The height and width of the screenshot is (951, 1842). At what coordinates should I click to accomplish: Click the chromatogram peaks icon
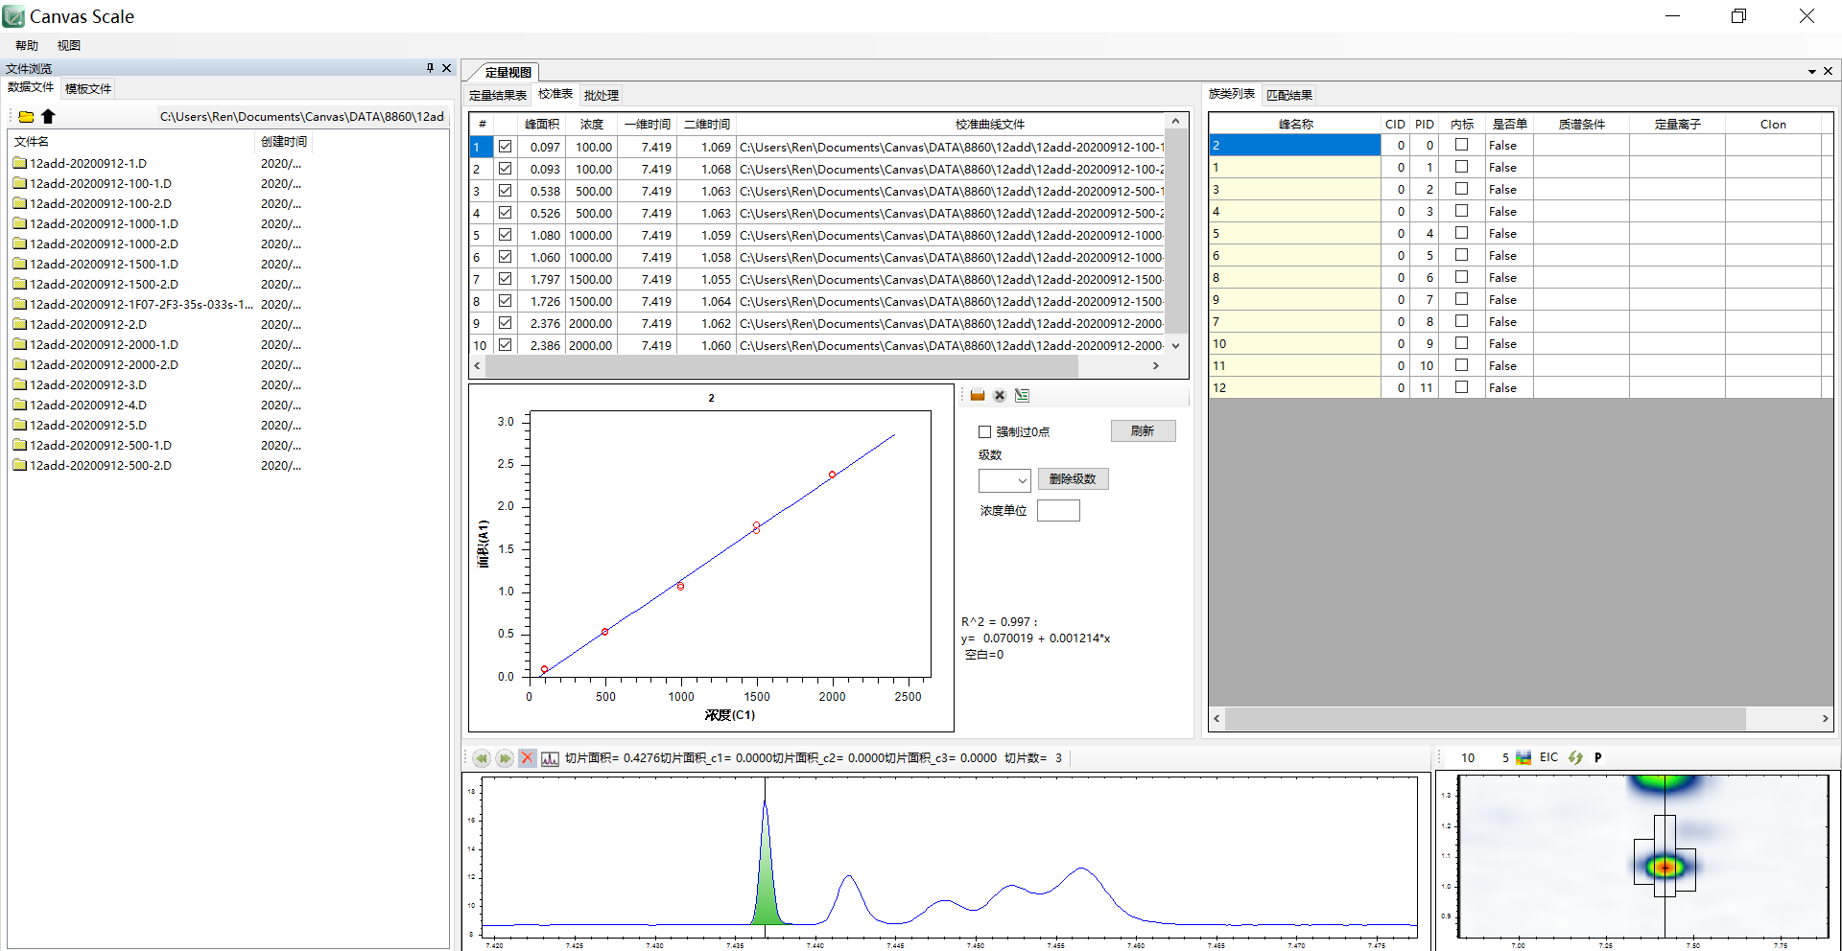[x=550, y=758]
